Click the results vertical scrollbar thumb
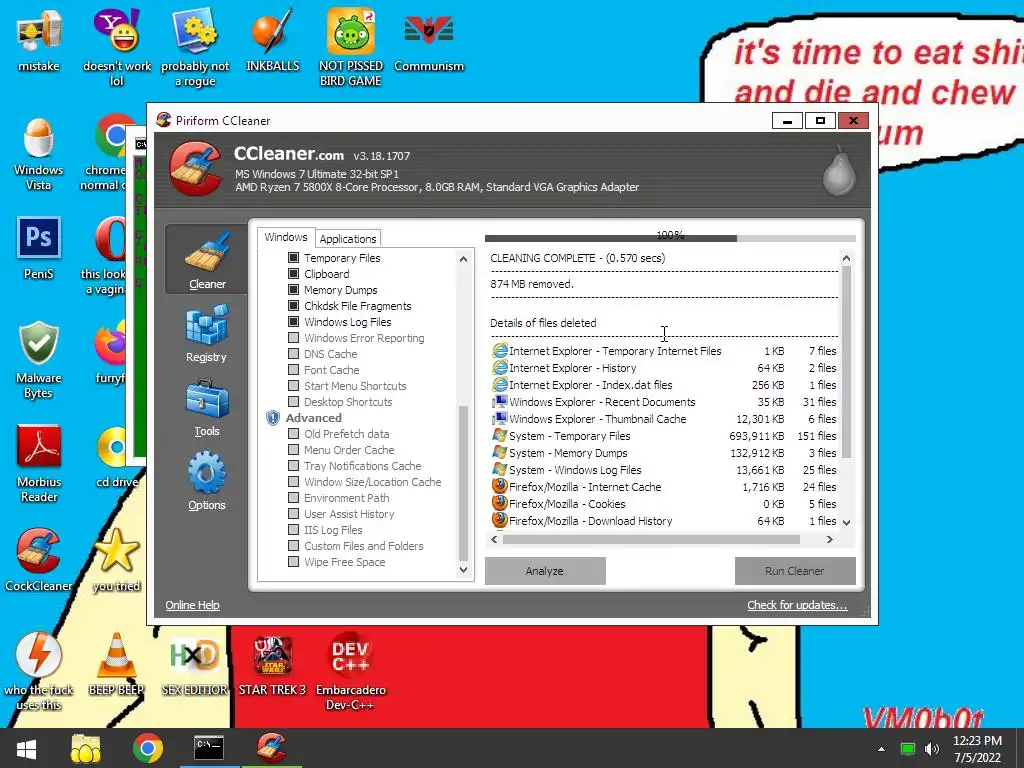The image size is (1024, 768). (846, 362)
